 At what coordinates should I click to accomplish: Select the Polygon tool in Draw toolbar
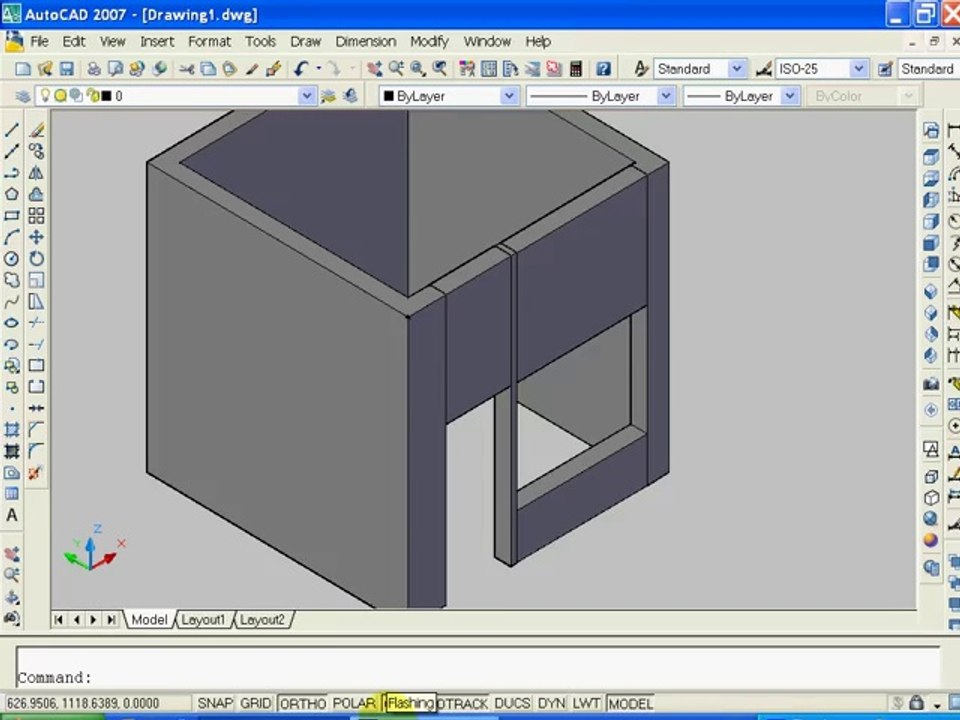[x=12, y=194]
